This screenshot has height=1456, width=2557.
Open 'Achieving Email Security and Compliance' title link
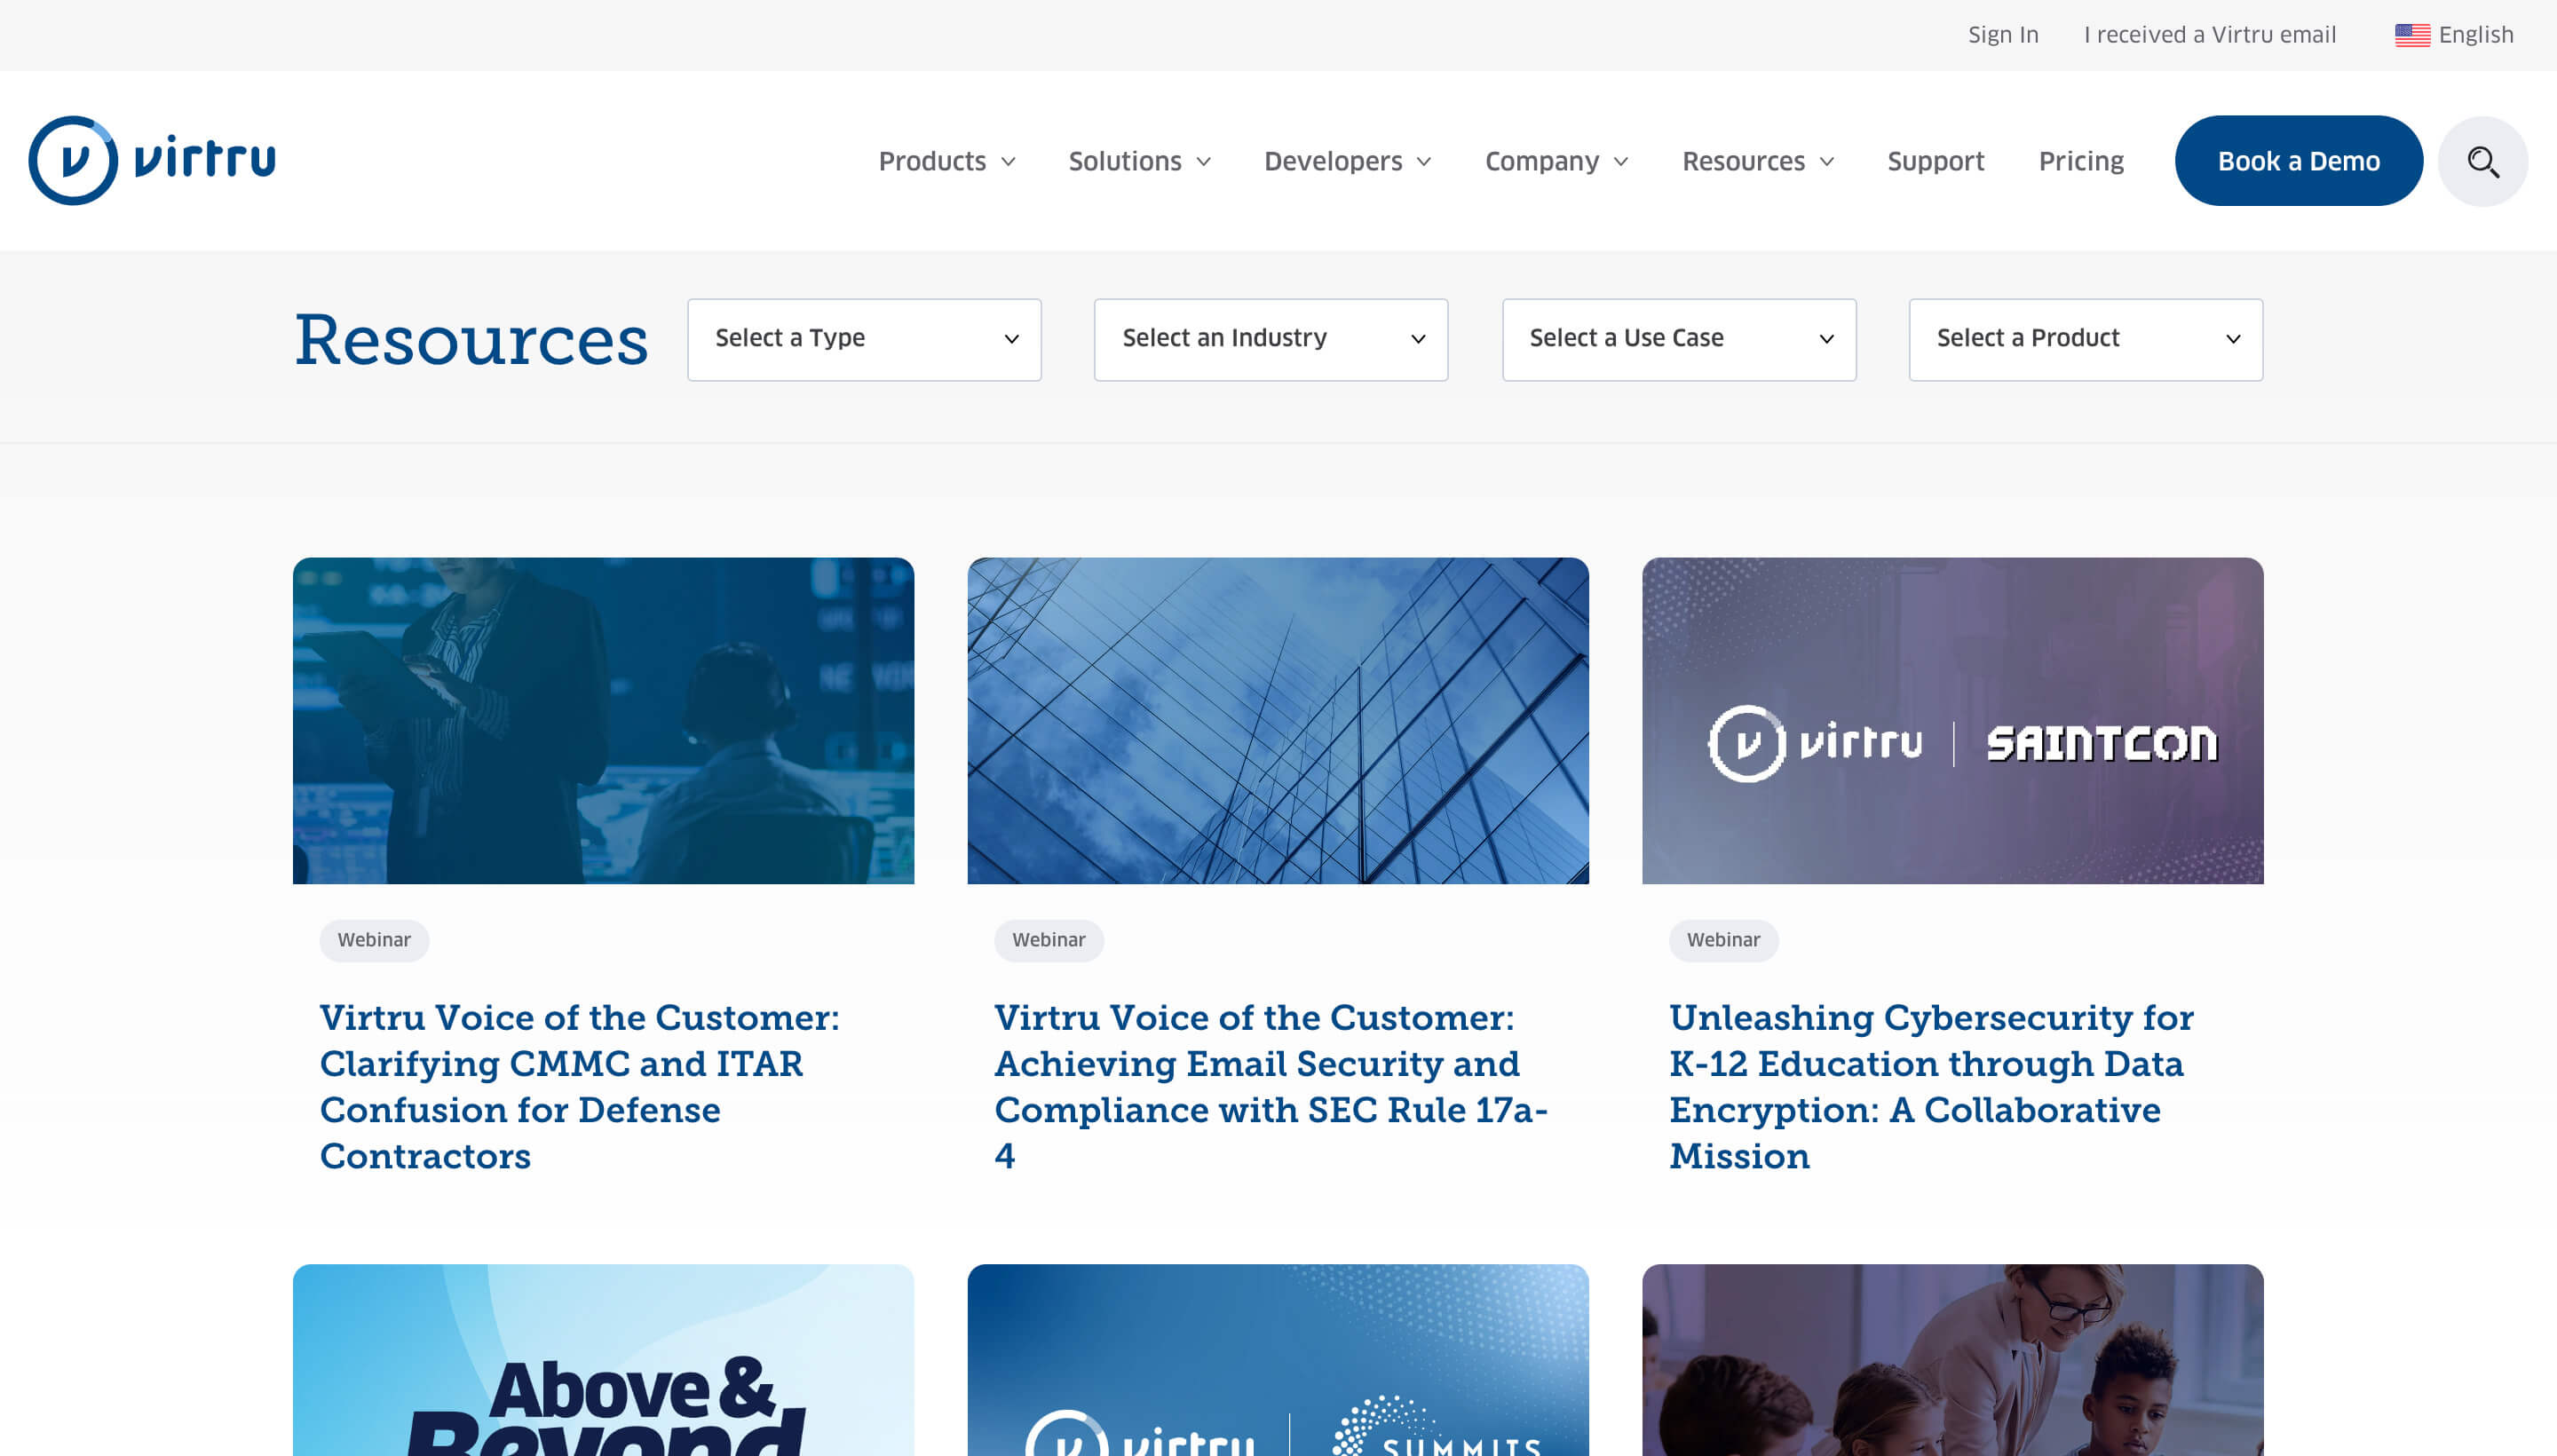[x=1270, y=1086]
